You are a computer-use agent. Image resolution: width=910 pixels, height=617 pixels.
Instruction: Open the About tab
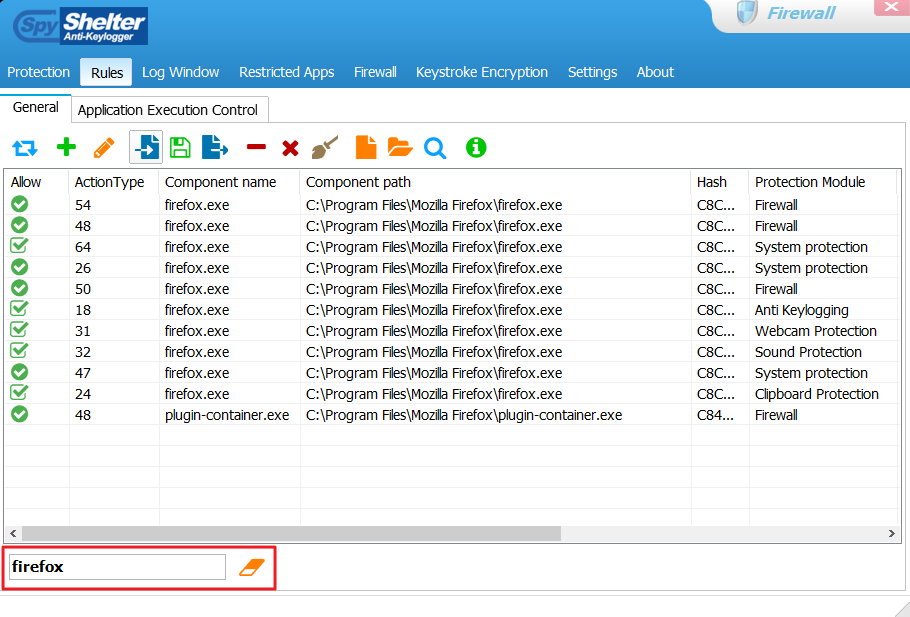tap(655, 72)
